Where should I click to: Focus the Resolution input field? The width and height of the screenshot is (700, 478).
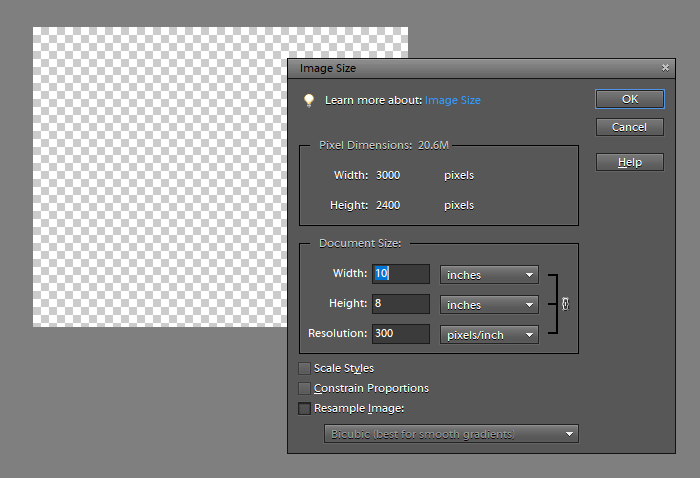[401, 334]
